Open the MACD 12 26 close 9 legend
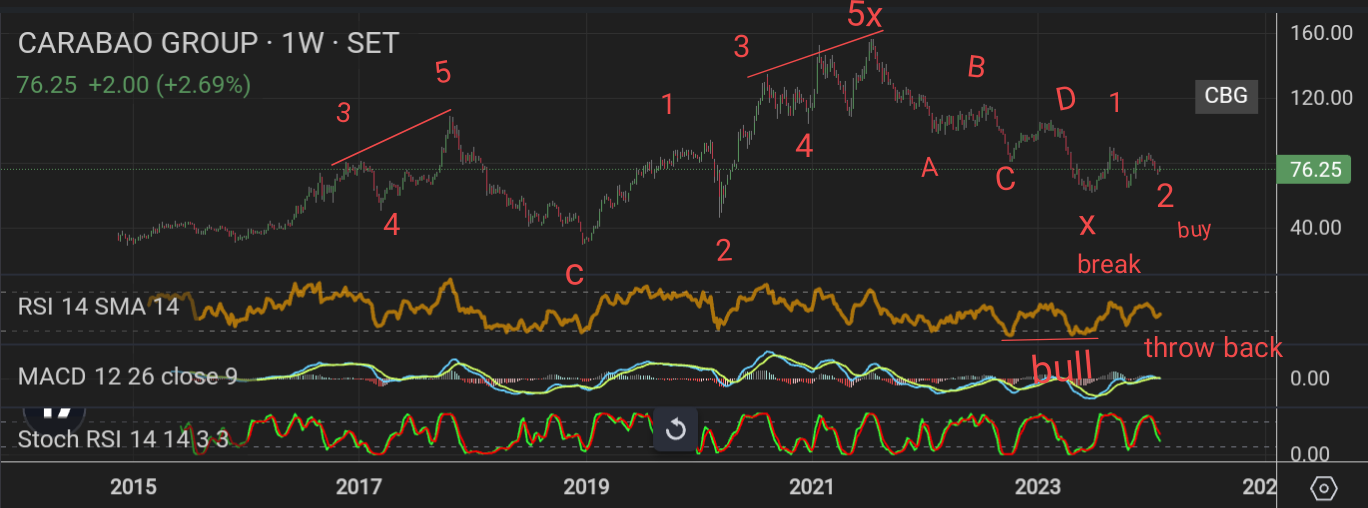This screenshot has width=1368, height=508. click(x=128, y=376)
